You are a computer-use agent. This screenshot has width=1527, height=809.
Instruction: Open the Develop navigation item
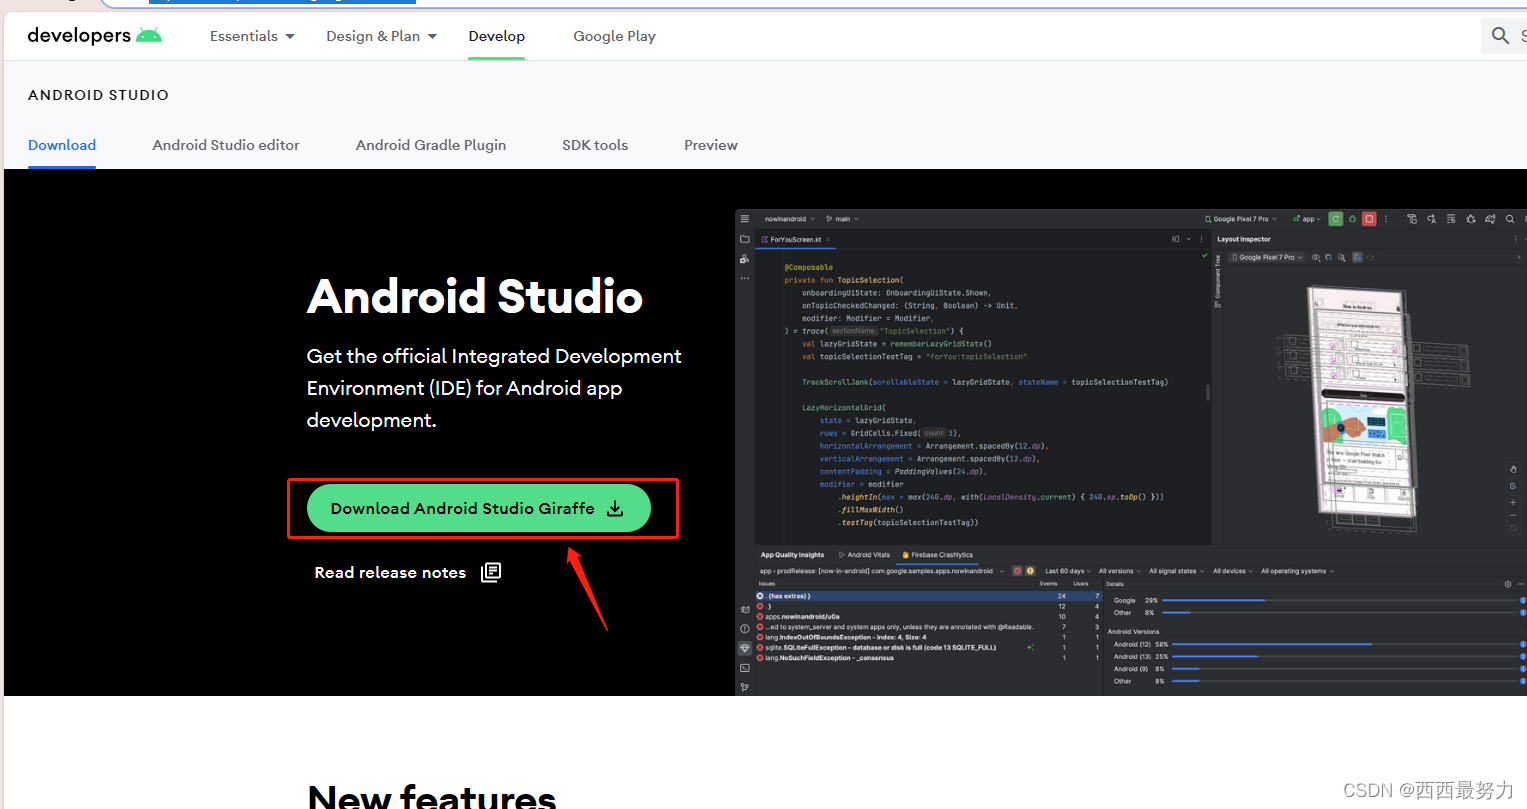(497, 36)
